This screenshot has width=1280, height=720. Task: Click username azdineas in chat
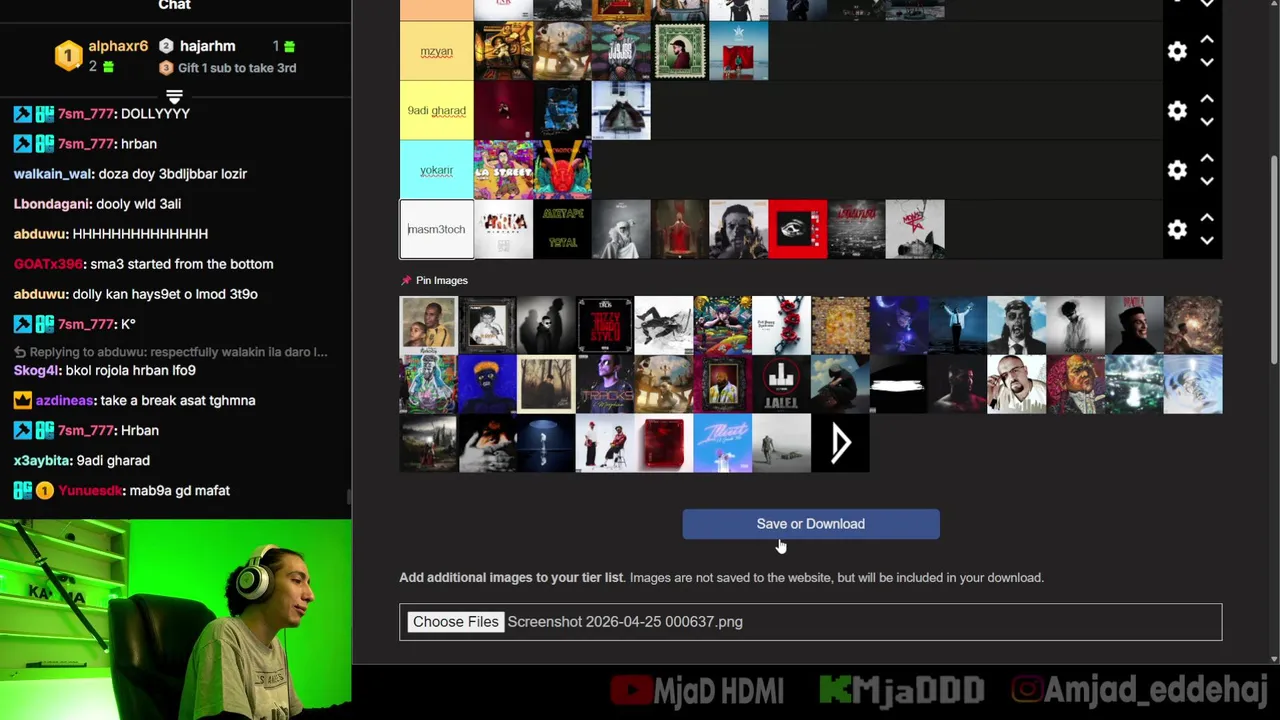click(65, 400)
